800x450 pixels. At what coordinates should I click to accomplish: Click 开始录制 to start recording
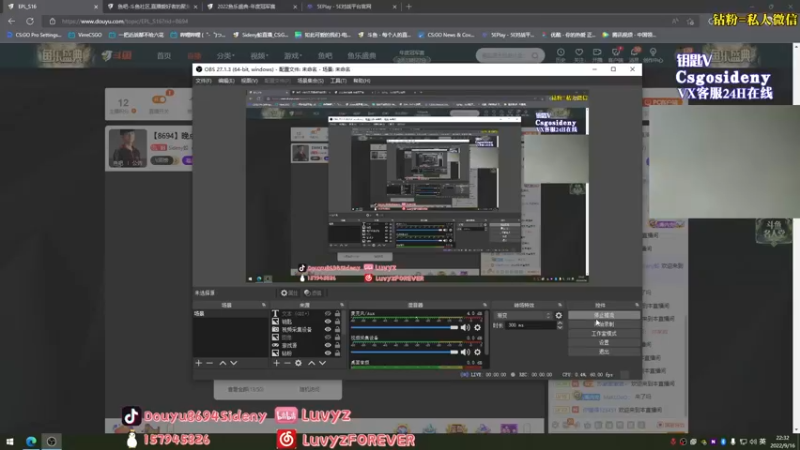click(604, 324)
